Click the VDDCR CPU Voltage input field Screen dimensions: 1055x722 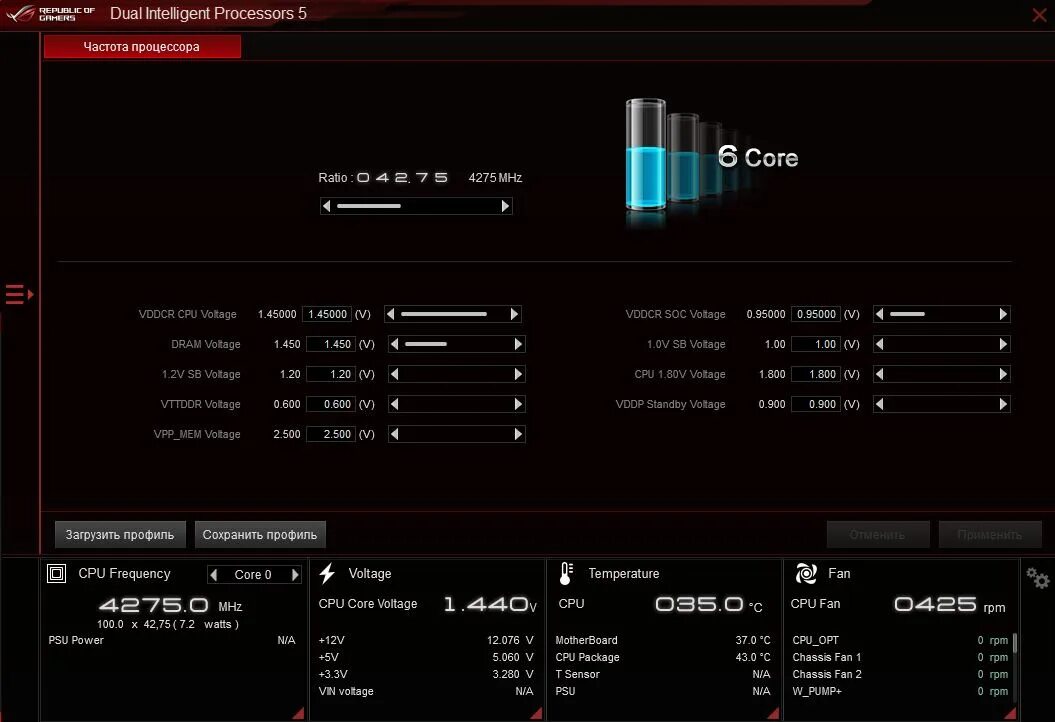point(327,313)
